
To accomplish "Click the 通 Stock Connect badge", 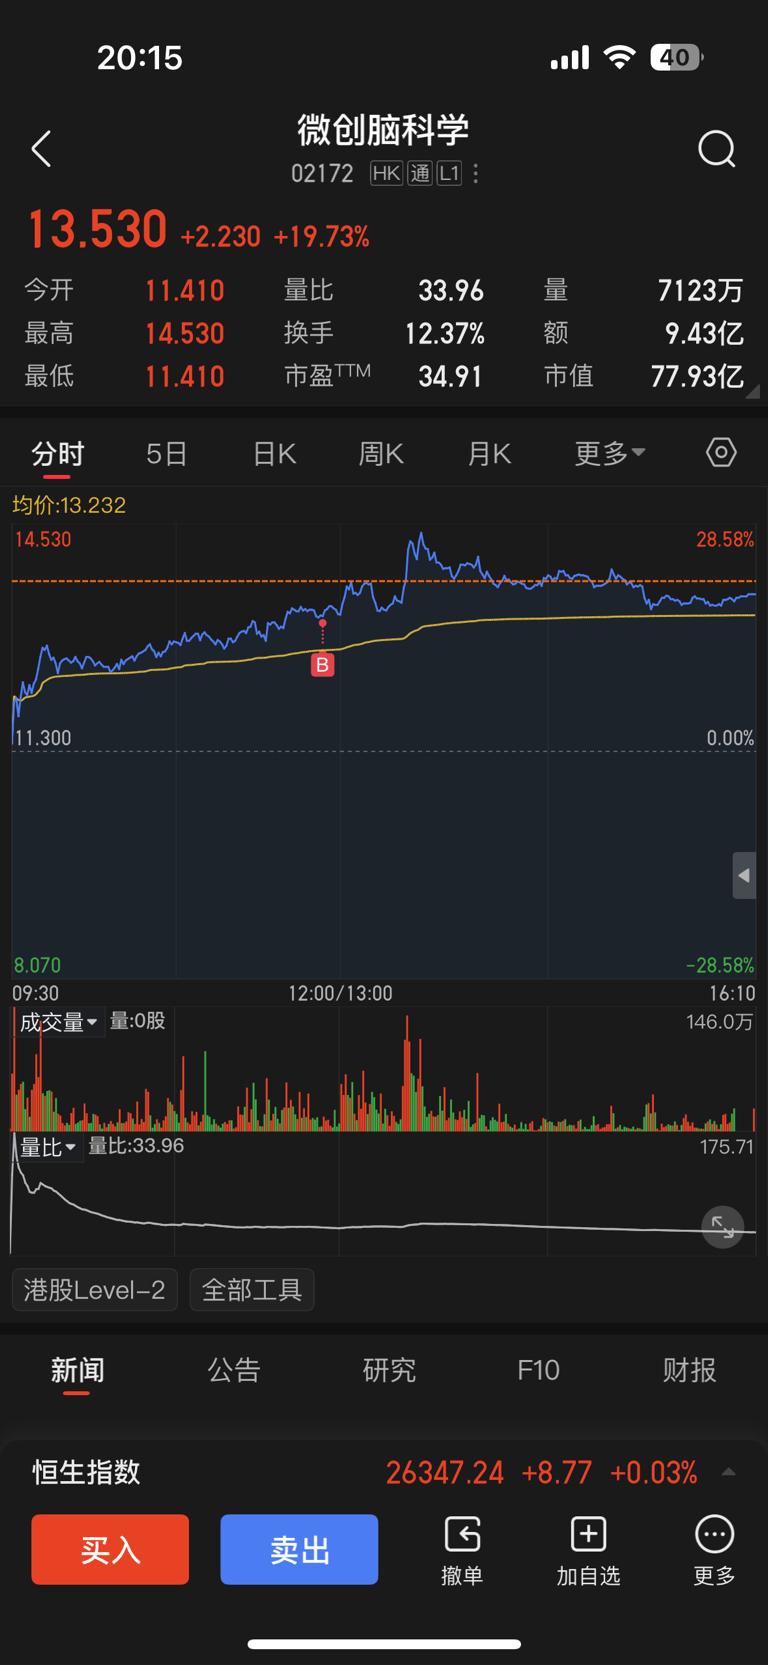I will coord(420,174).
